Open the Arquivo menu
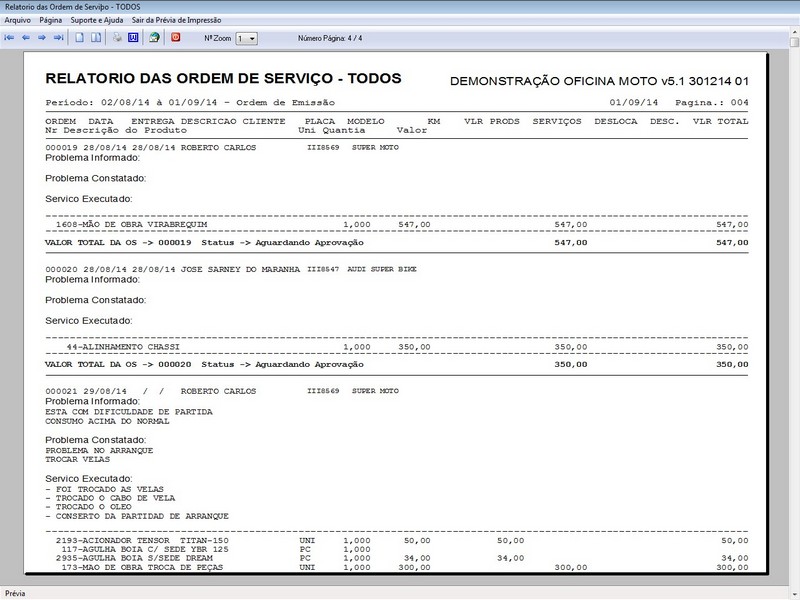 (17, 20)
